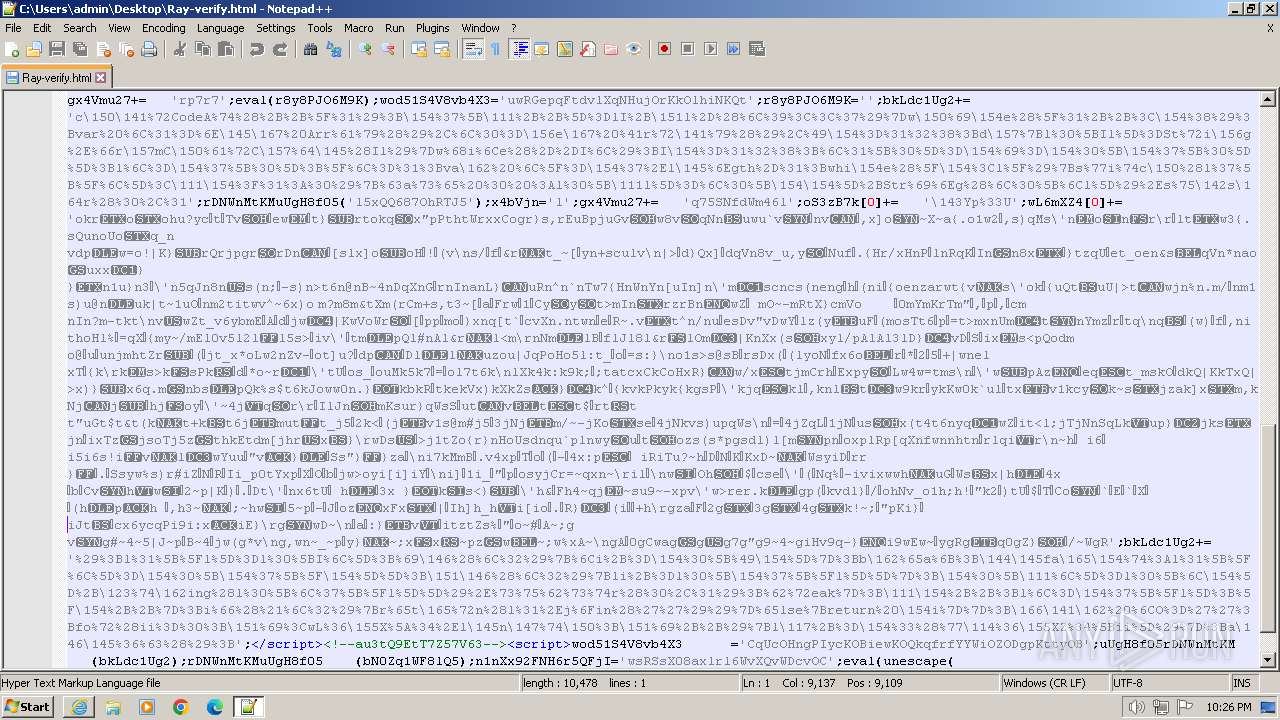
Task: Open the File menu
Action: (x=13, y=28)
